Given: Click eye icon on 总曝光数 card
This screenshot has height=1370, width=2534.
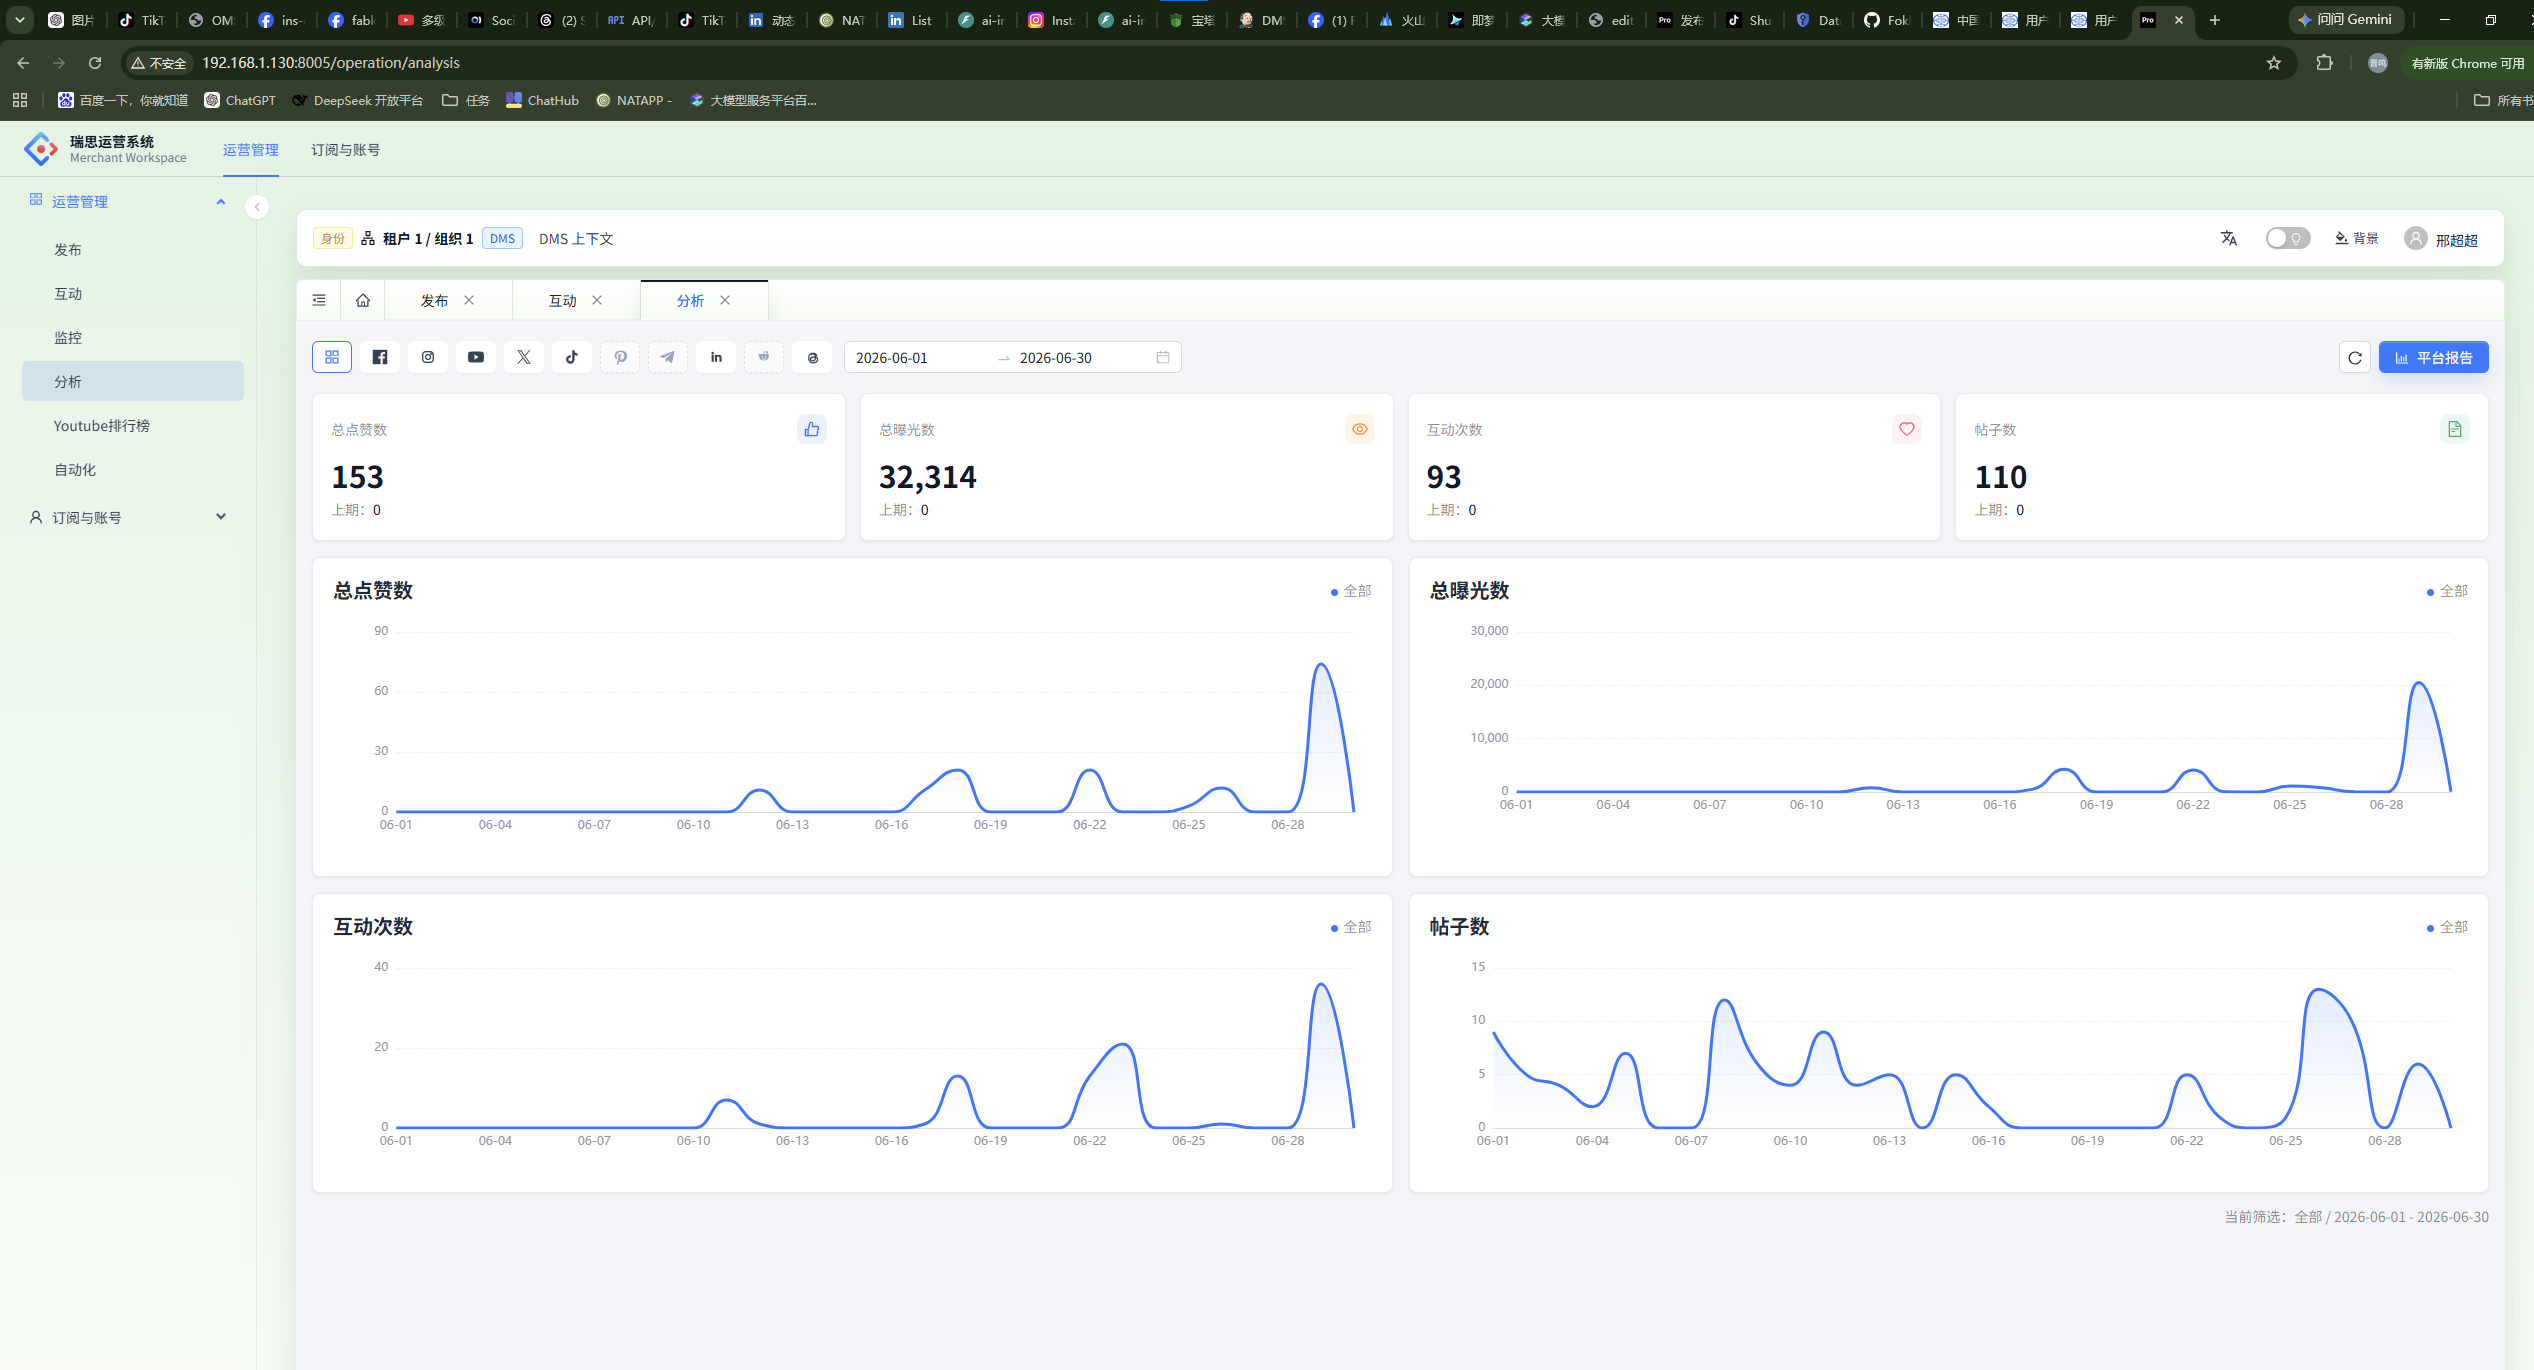Looking at the screenshot, I should [x=1360, y=429].
